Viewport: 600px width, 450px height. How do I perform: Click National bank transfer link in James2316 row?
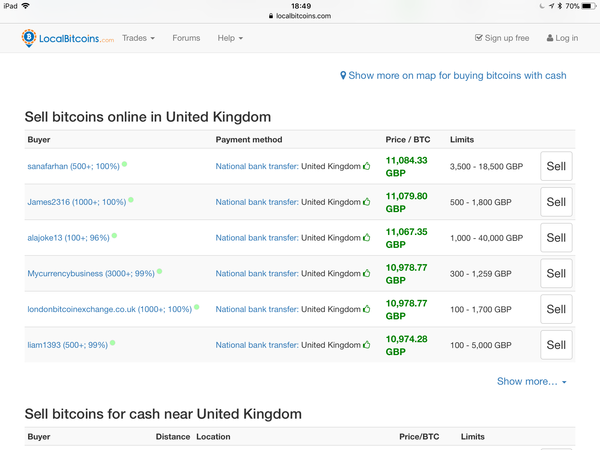tap(257, 202)
